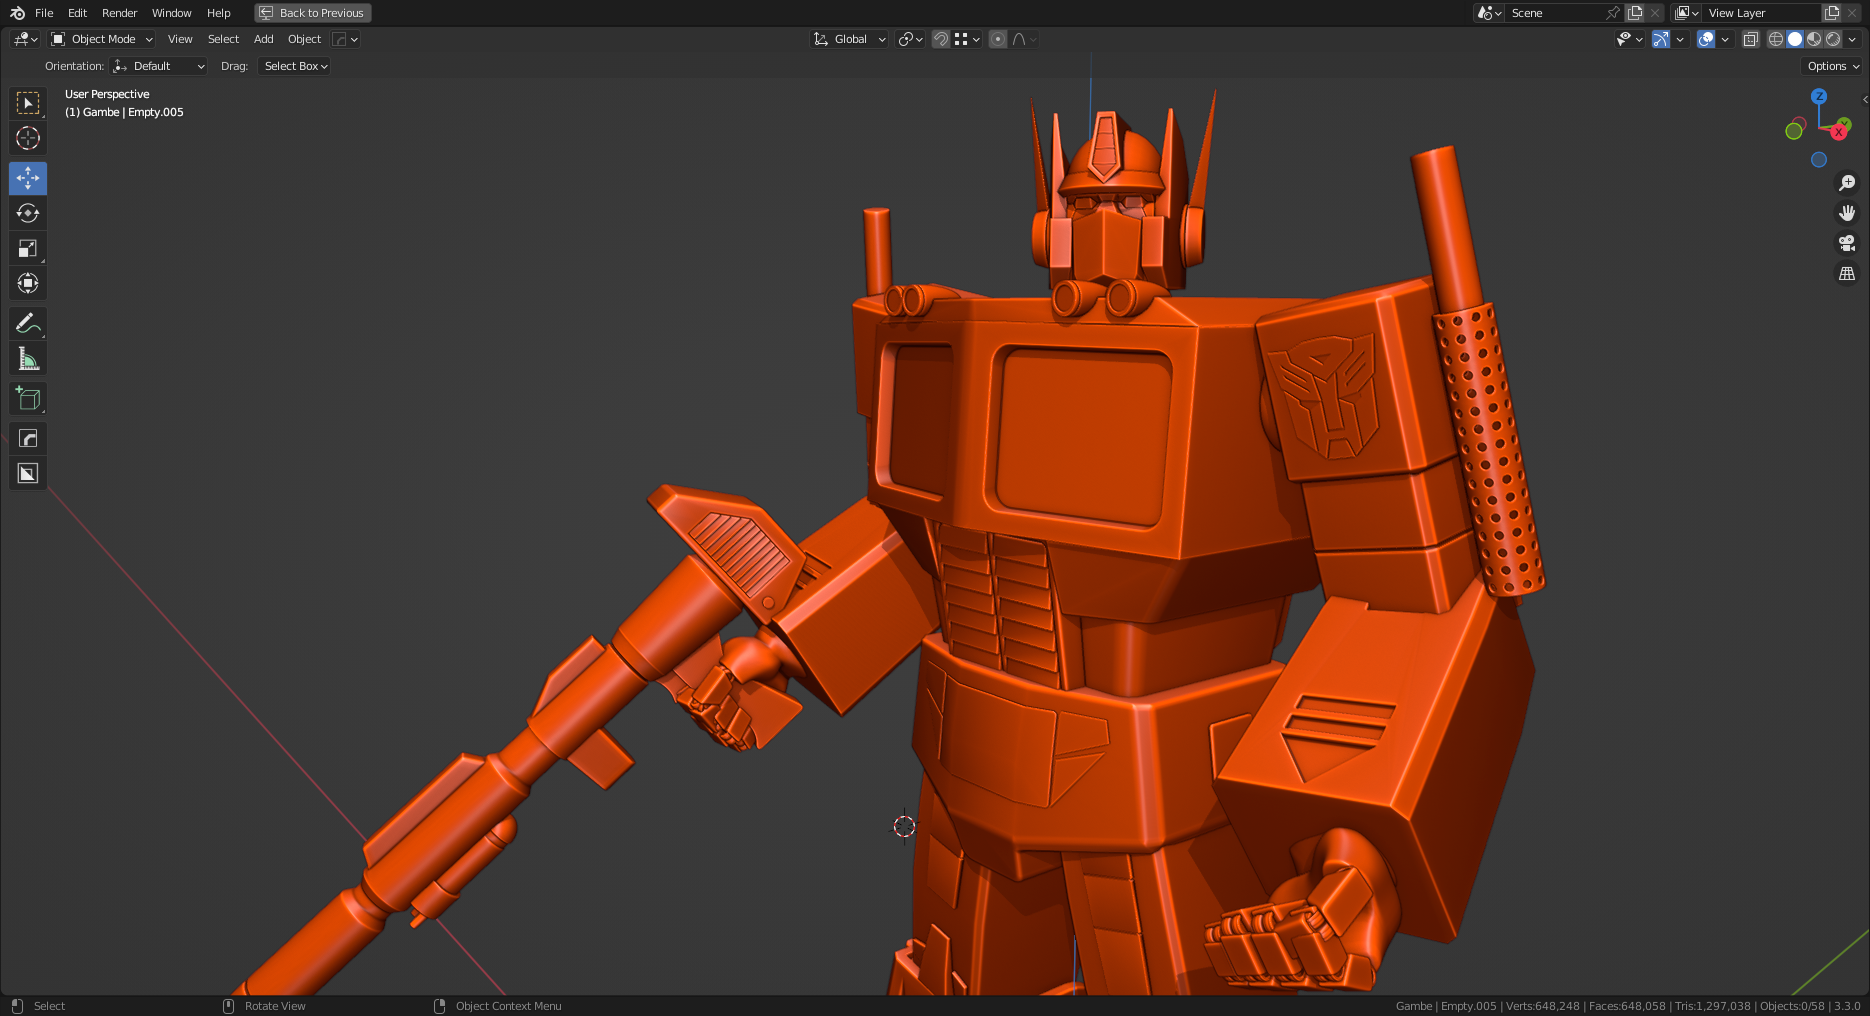Toggle Proportional Editing button
This screenshot has height=1016, width=1870.
(x=998, y=39)
